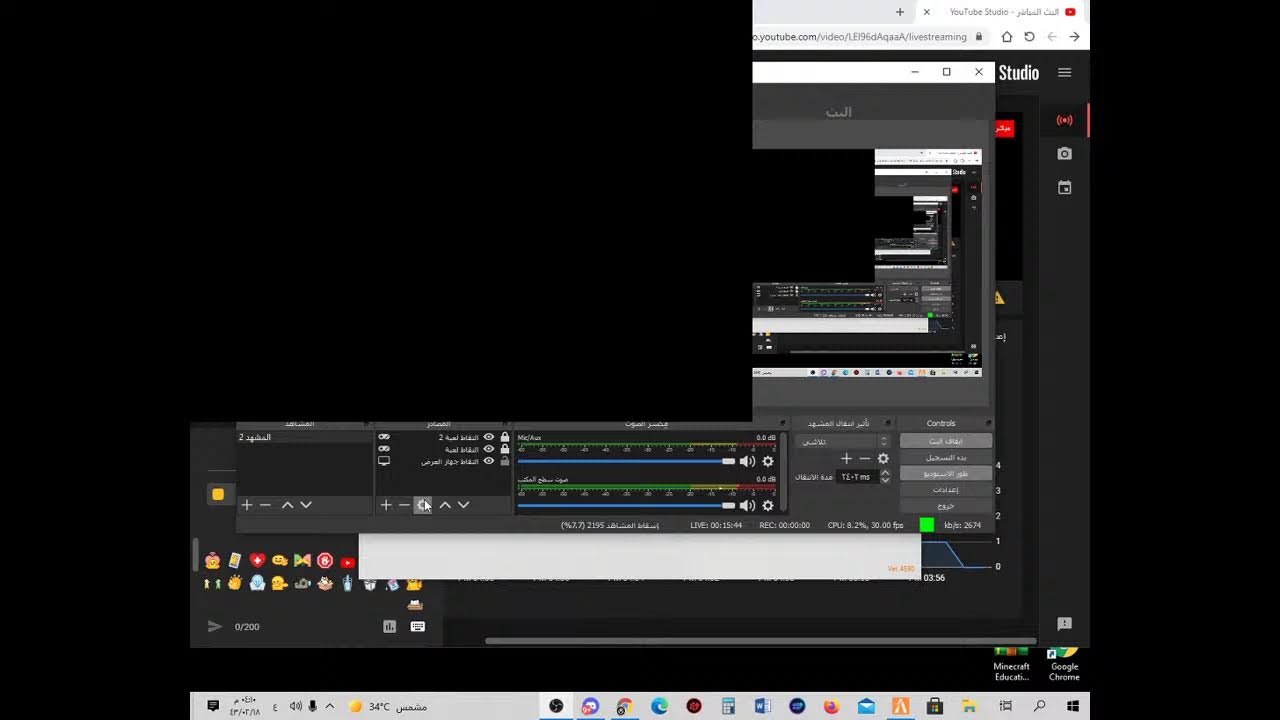Screen dimensions: 1280x720
Task: Remove scene transition with minus icon
Action: click(865, 459)
